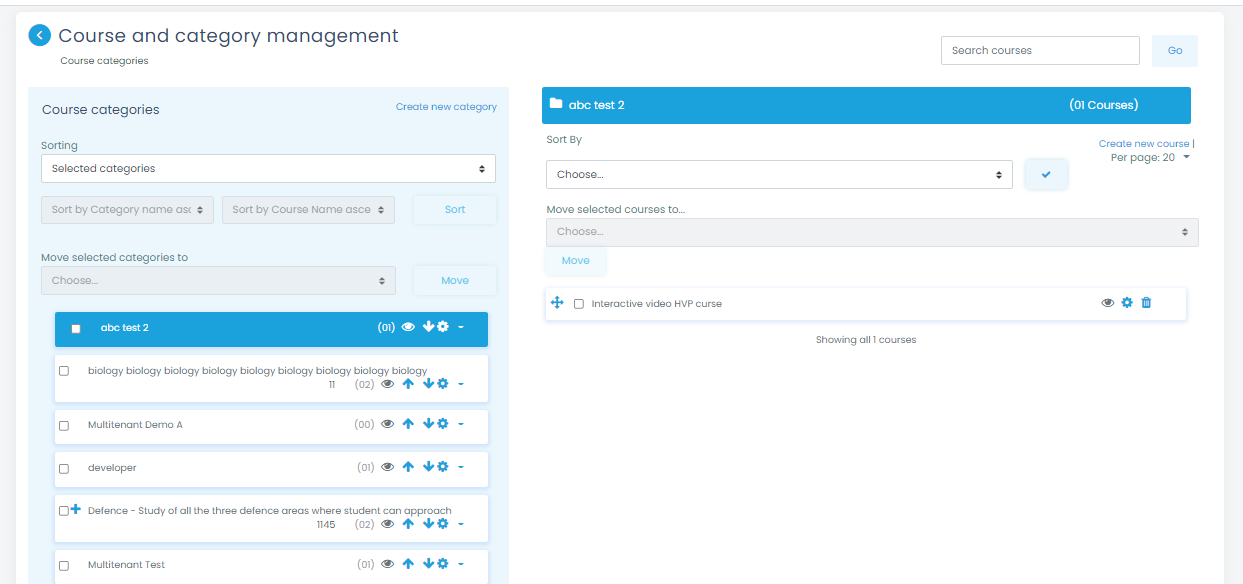Move abc test 2 category down

click(428, 327)
